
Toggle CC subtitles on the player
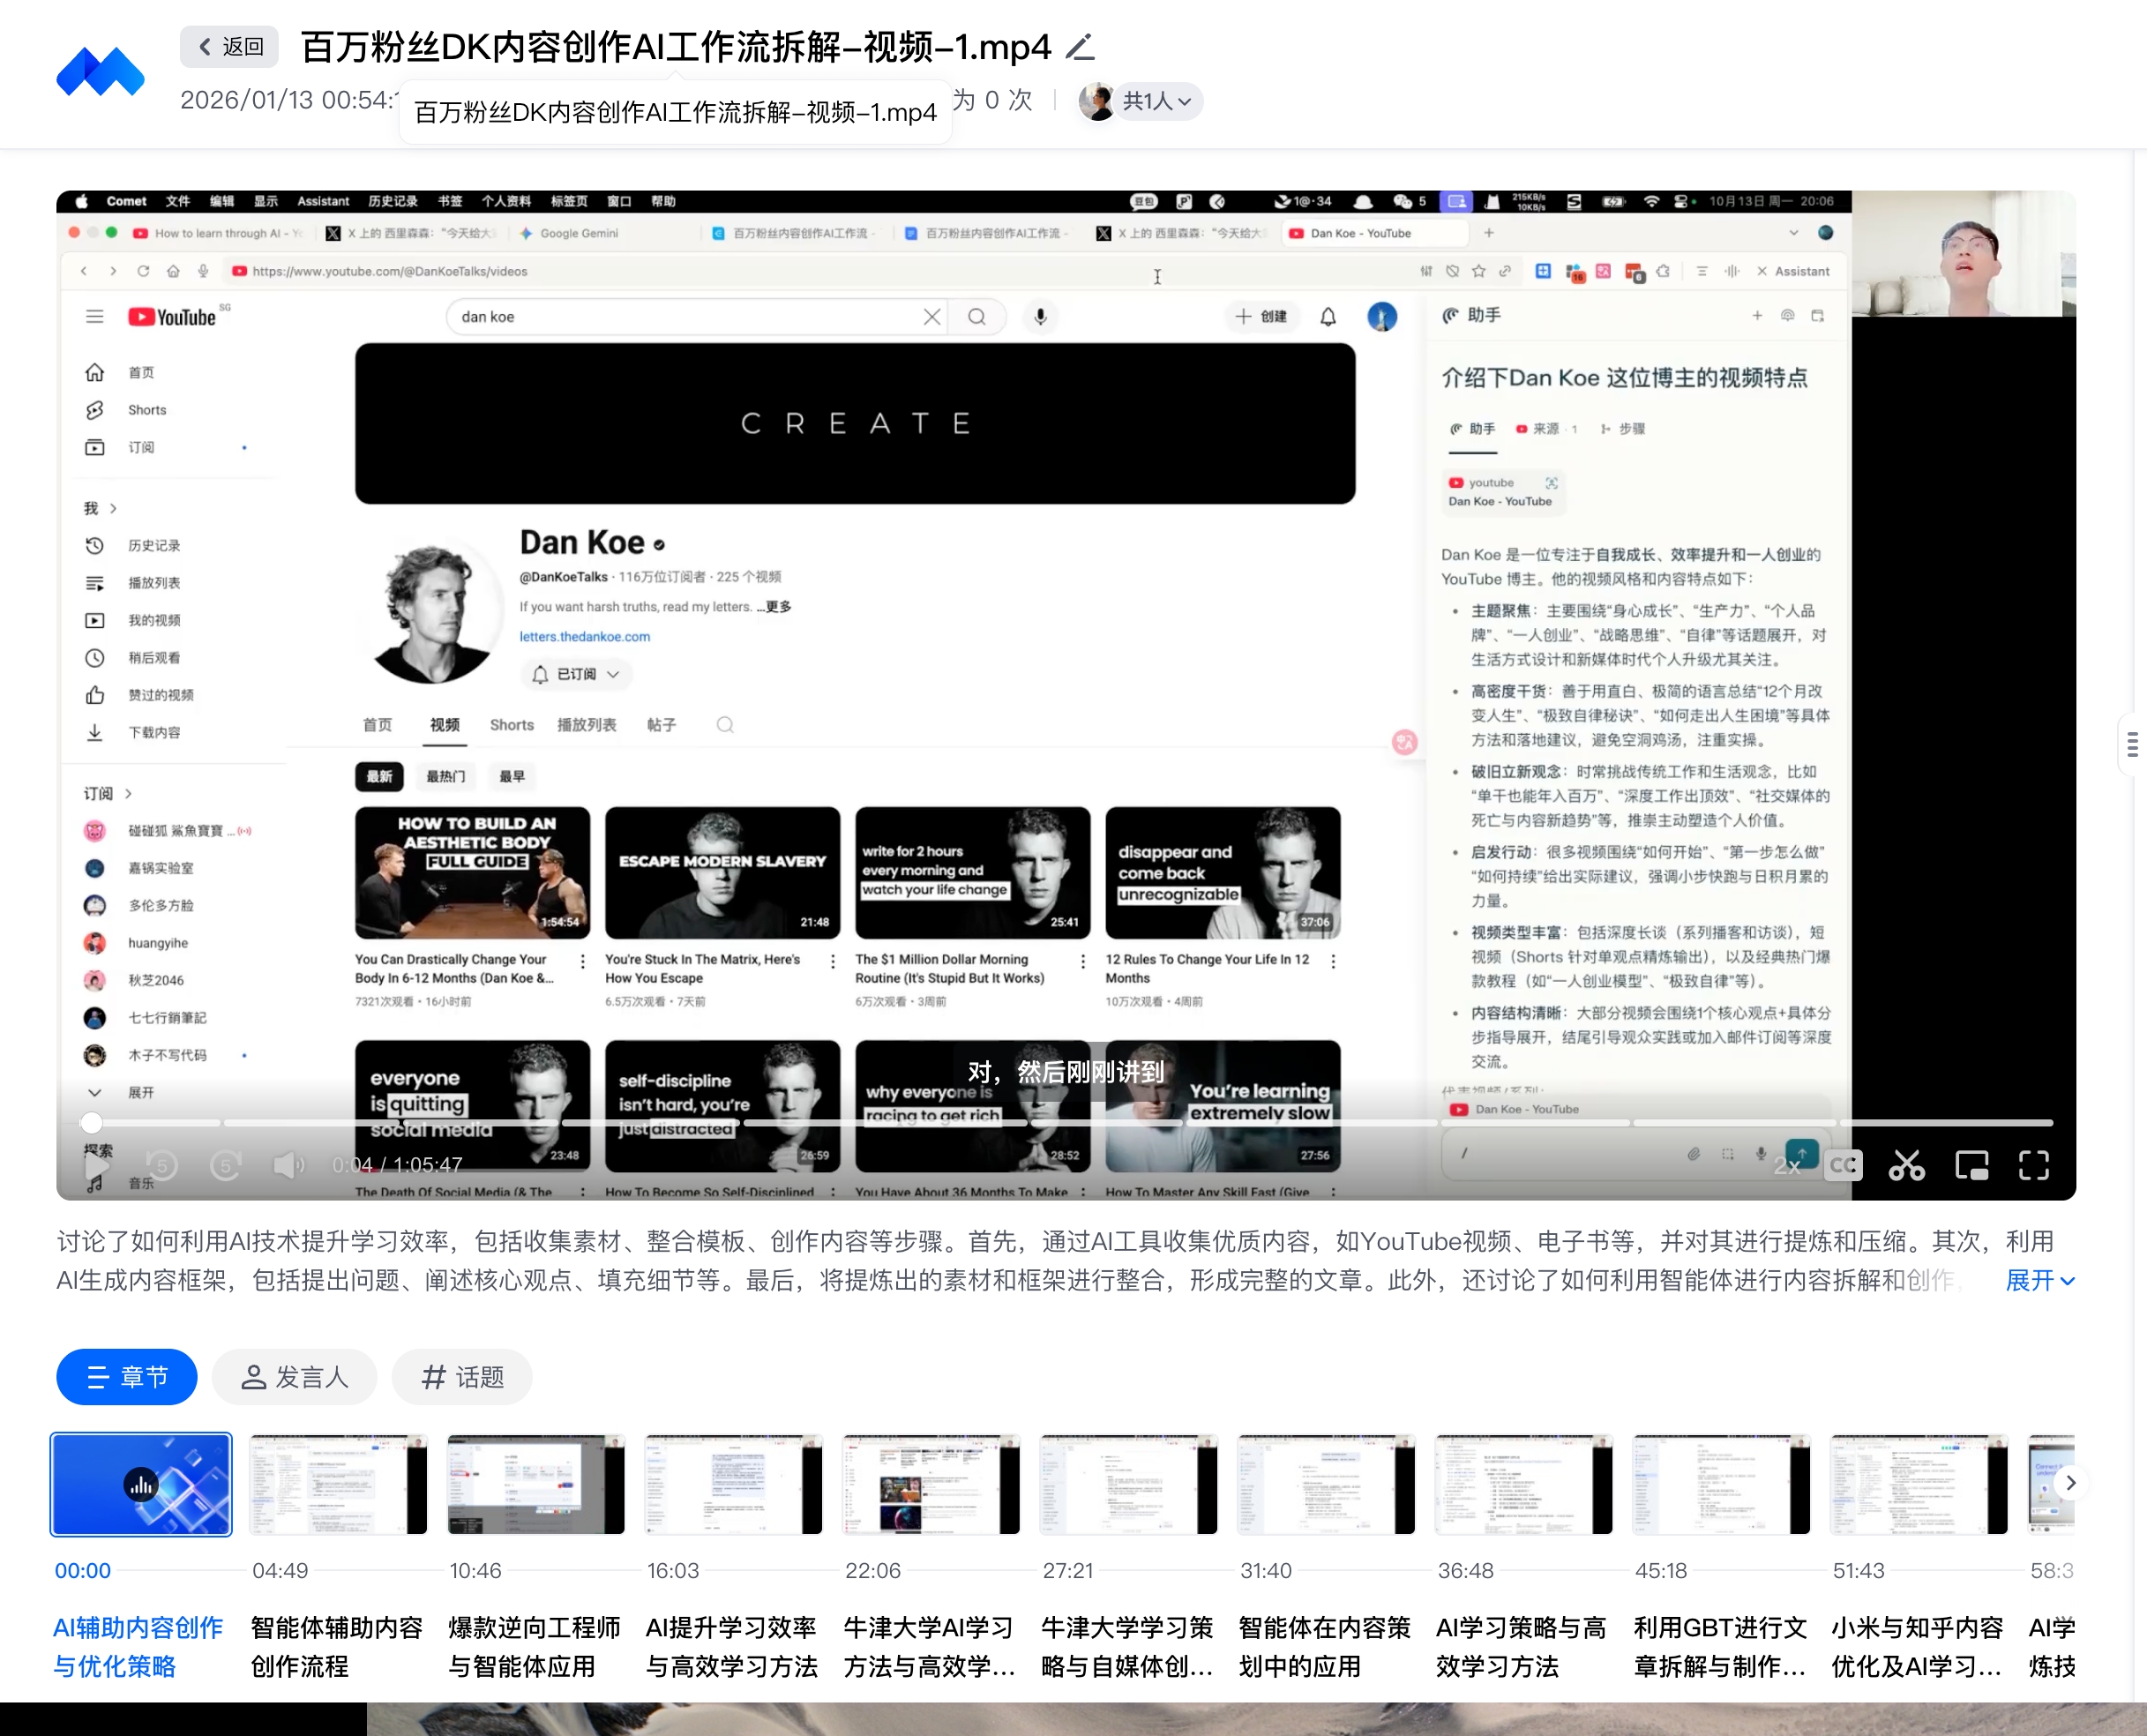[x=1843, y=1166]
